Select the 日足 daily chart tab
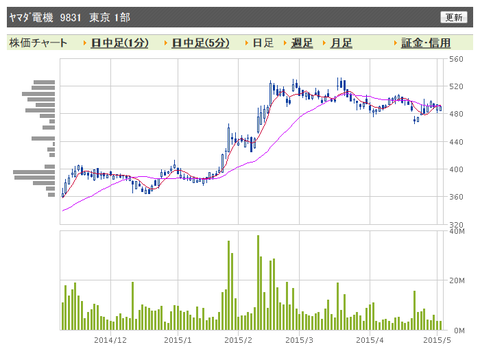 click(263, 43)
